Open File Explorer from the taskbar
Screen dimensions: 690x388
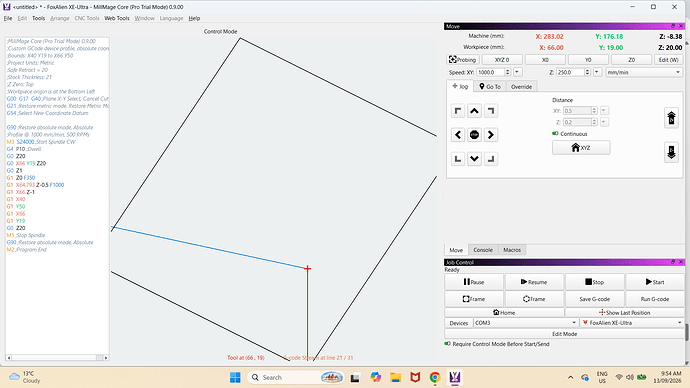pos(395,377)
